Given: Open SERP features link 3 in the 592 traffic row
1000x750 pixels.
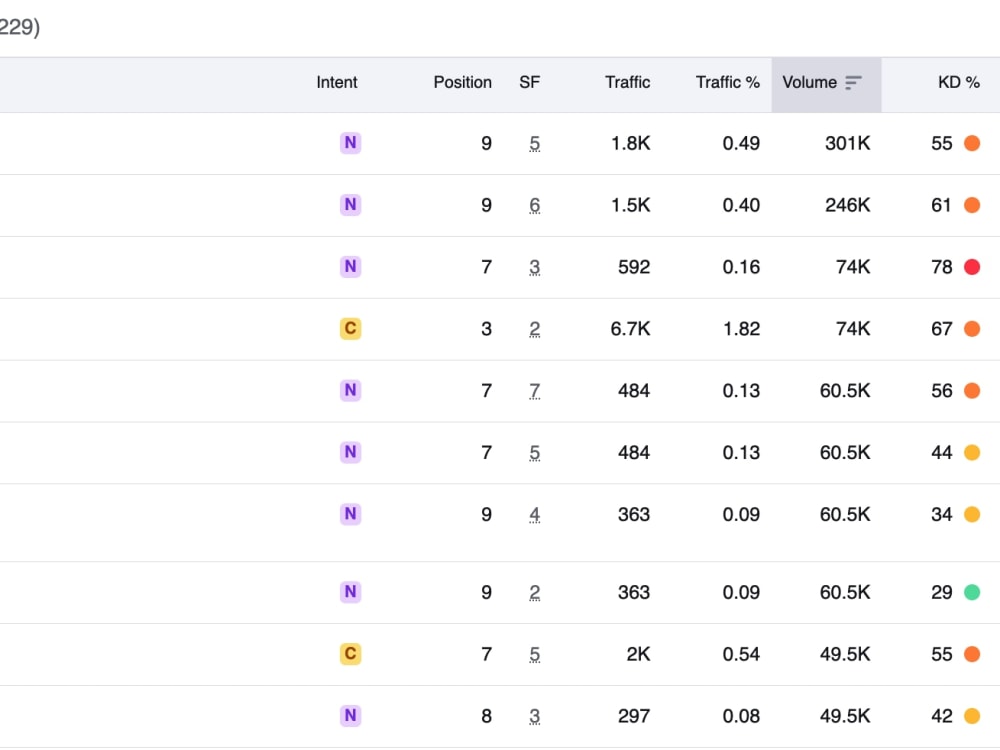Looking at the screenshot, I should (534, 268).
